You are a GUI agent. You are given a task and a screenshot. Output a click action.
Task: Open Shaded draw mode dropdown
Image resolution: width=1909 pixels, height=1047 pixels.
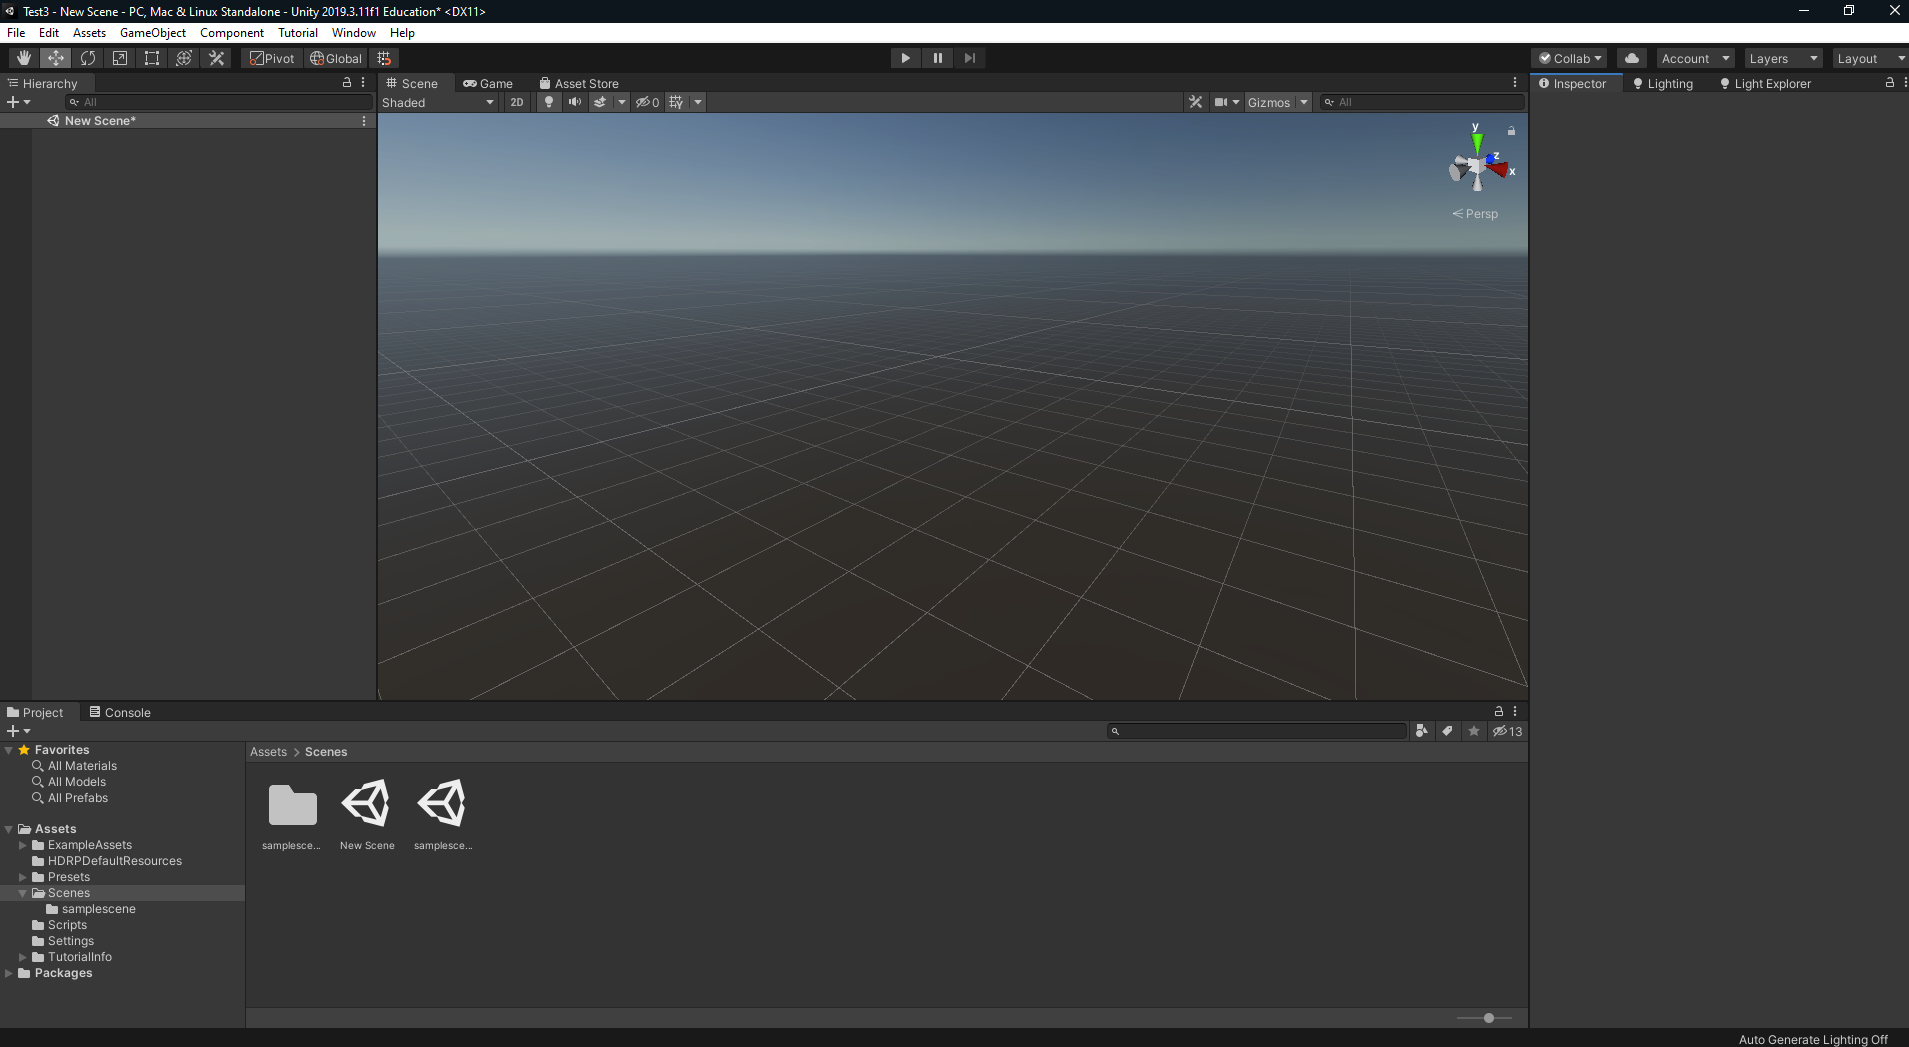click(x=438, y=102)
